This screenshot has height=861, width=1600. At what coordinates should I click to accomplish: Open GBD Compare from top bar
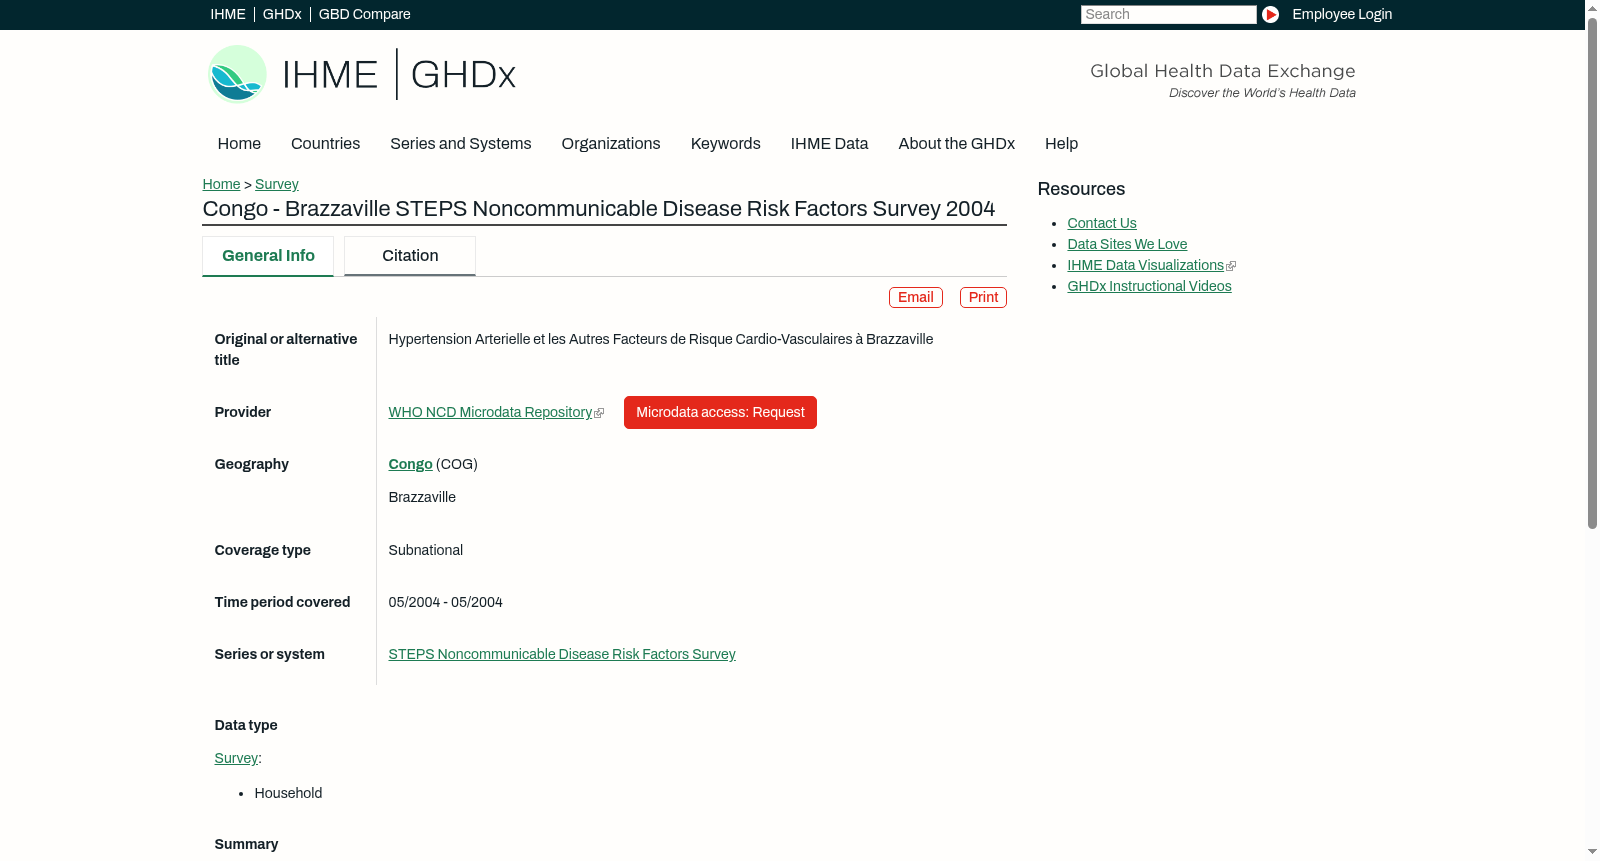click(x=365, y=14)
